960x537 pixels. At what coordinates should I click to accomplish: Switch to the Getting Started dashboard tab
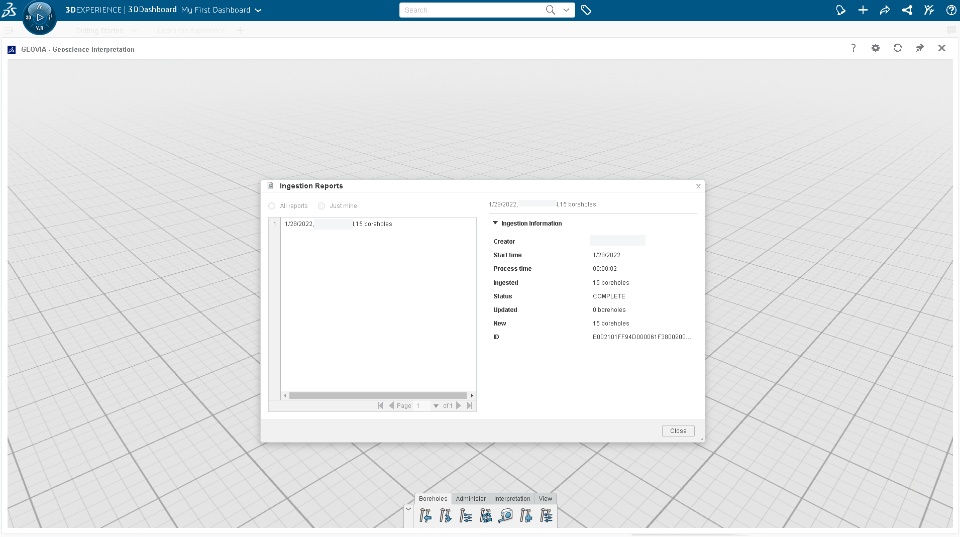pos(100,30)
